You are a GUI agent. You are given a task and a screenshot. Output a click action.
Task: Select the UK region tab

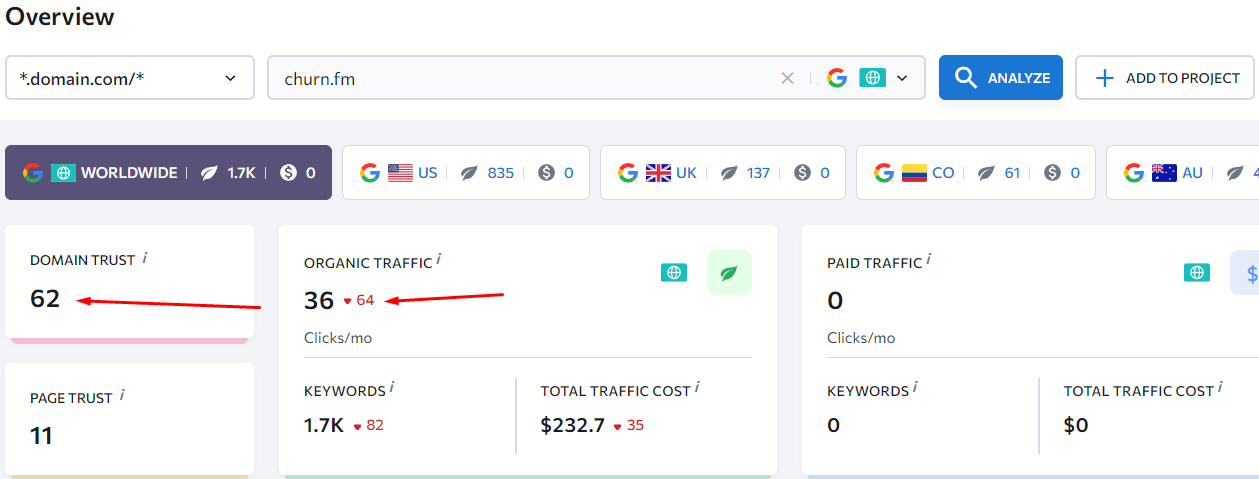coord(723,173)
